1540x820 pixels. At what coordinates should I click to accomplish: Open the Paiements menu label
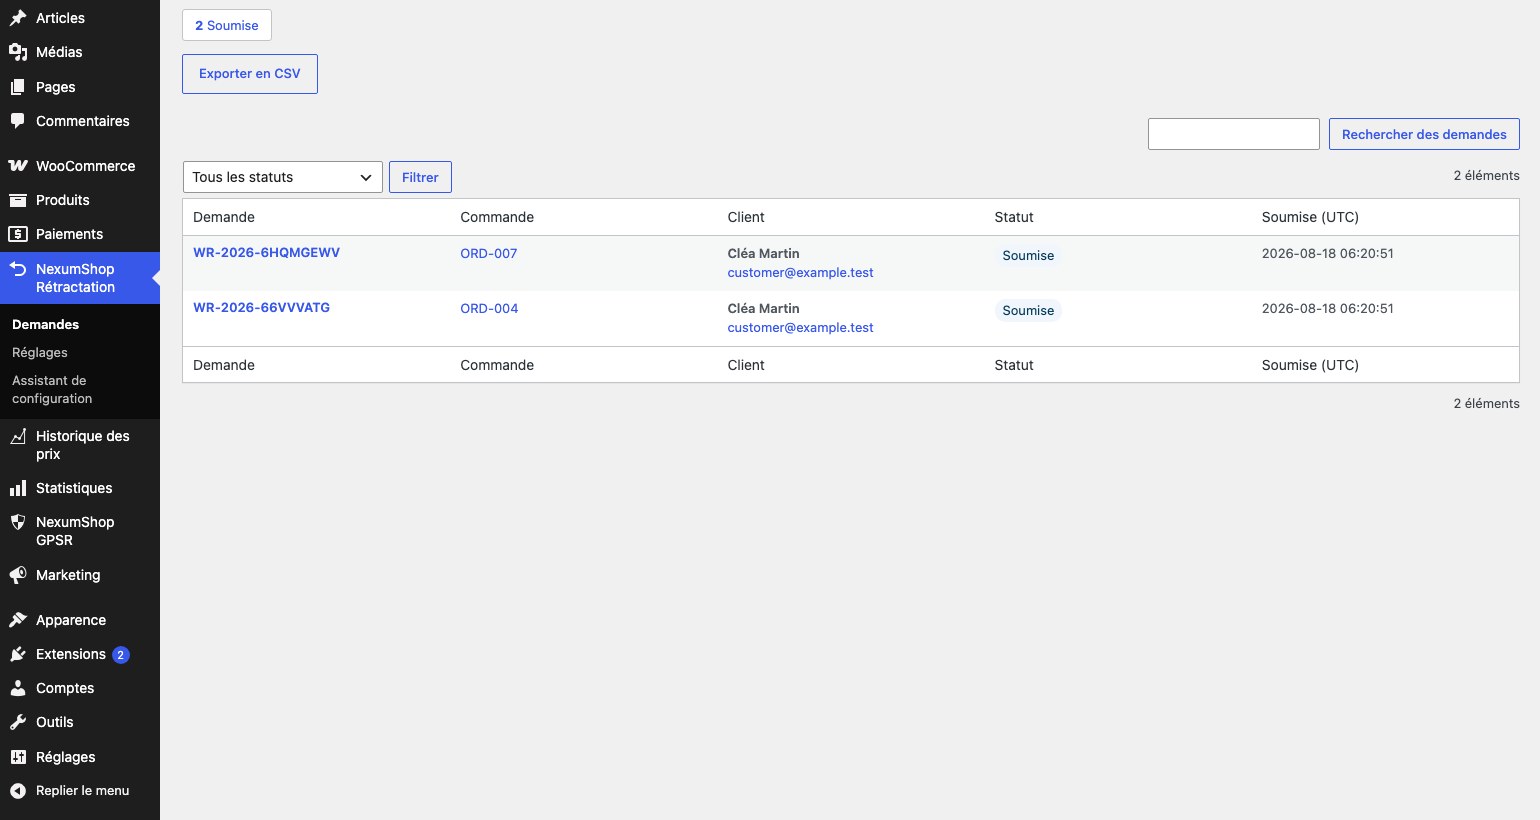coord(69,234)
